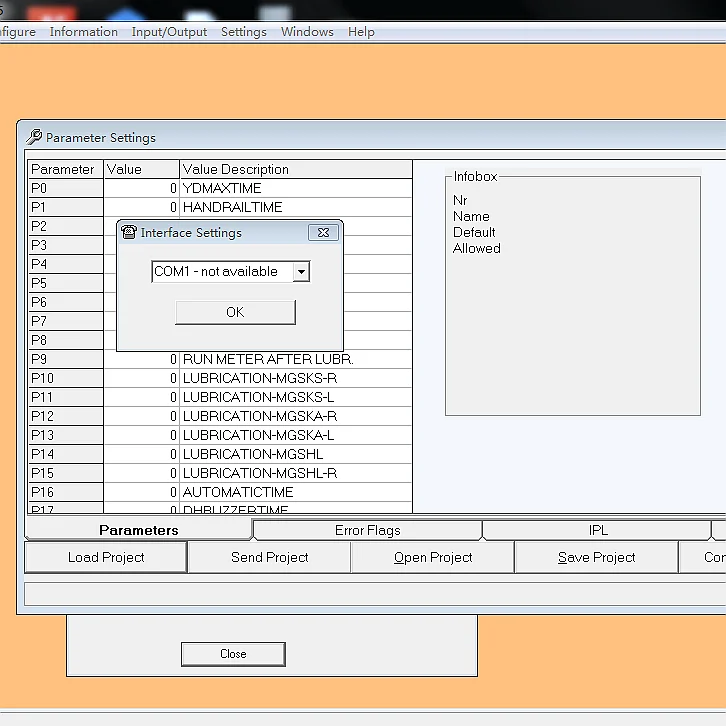The height and width of the screenshot is (726, 726).
Task: Click the Parameter Settings wrench icon
Action: (34, 137)
